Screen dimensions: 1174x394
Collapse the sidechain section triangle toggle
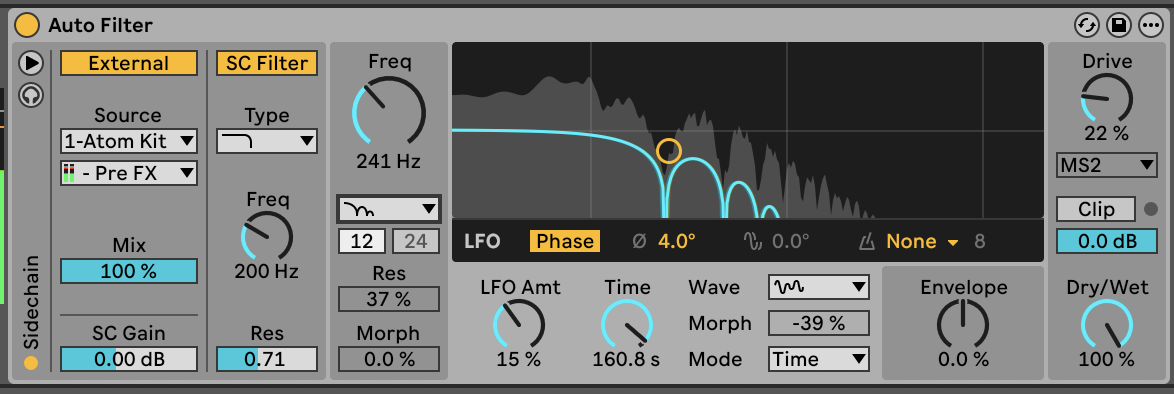(x=31, y=63)
